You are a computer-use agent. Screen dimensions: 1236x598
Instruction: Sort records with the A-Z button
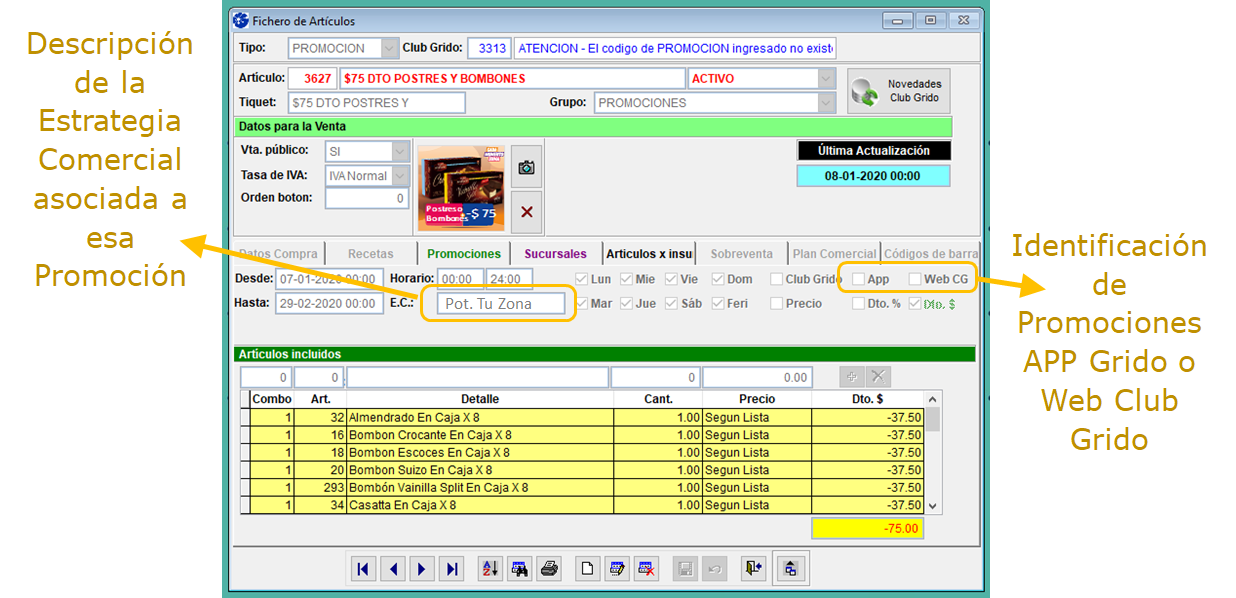click(490, 569)
